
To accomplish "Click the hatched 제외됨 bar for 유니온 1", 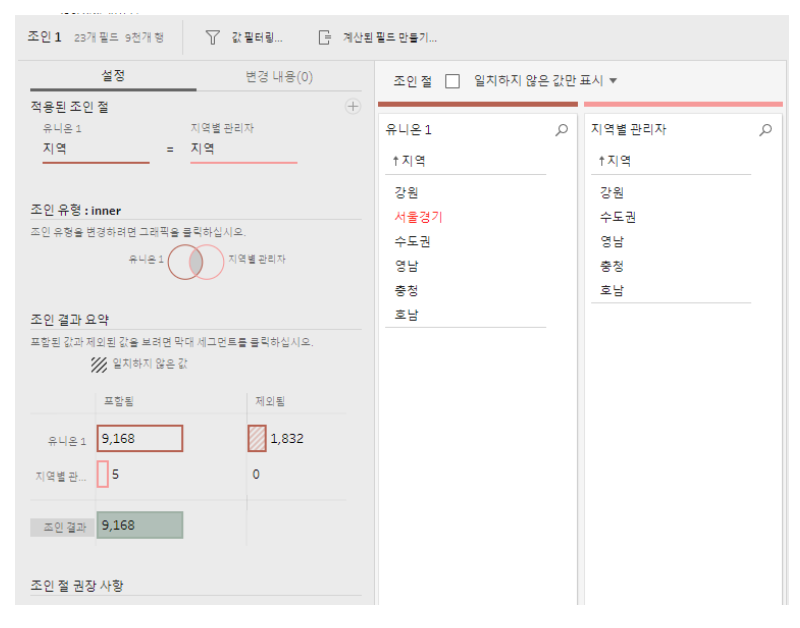I will point(257,439).
